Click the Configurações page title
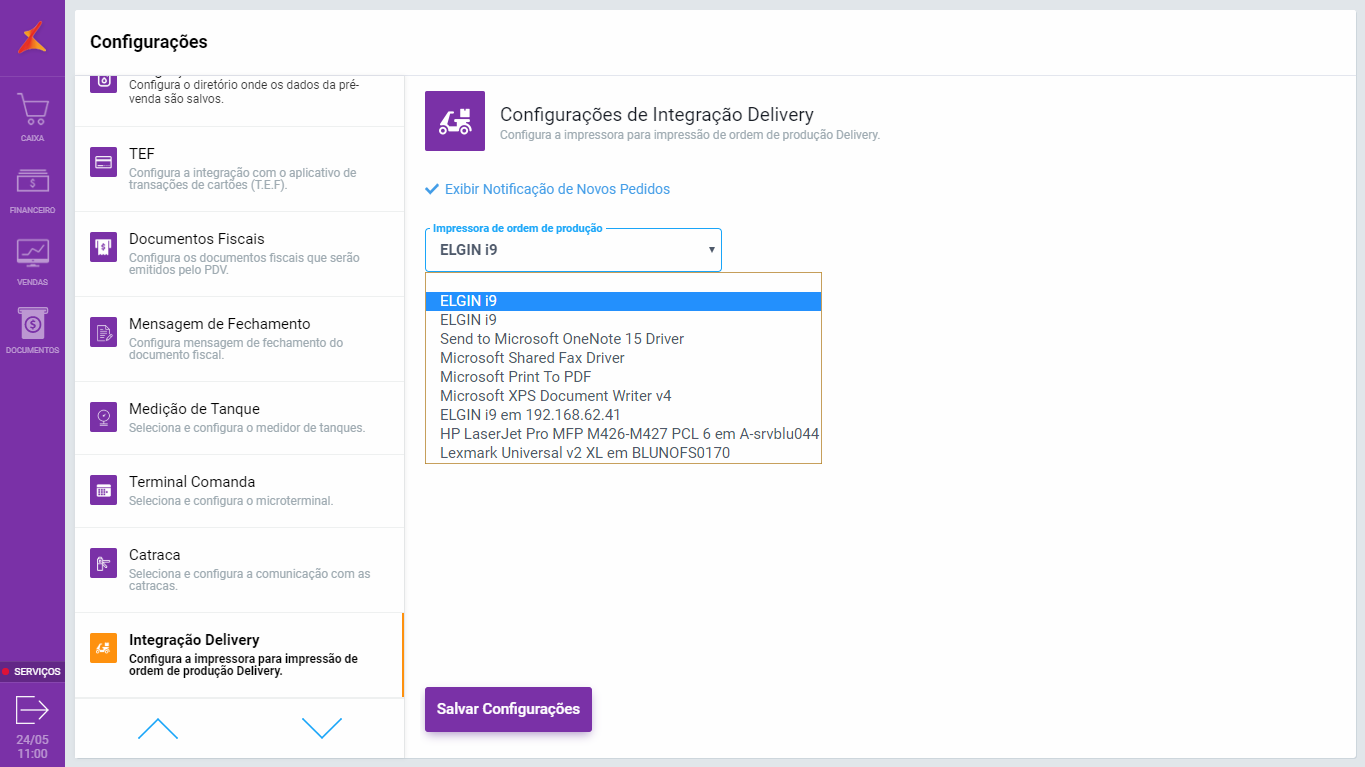This screenshot has width=1365, height=767. coord(149,42)
